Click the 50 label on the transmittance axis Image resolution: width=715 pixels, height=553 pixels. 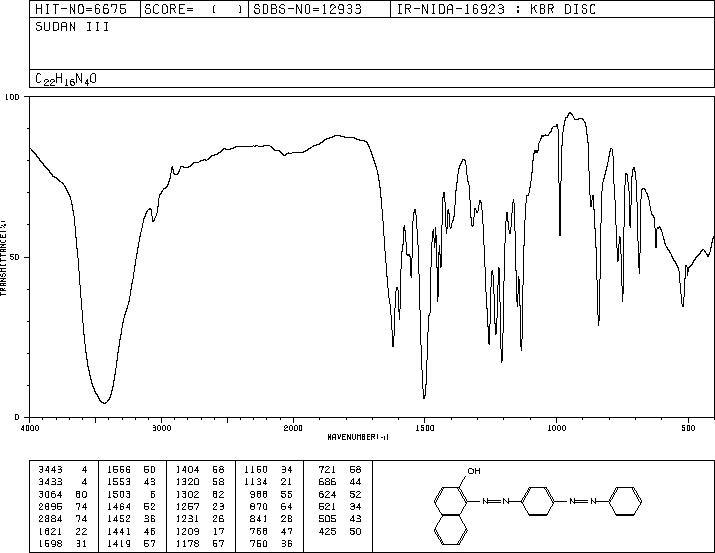pos(15,257)
